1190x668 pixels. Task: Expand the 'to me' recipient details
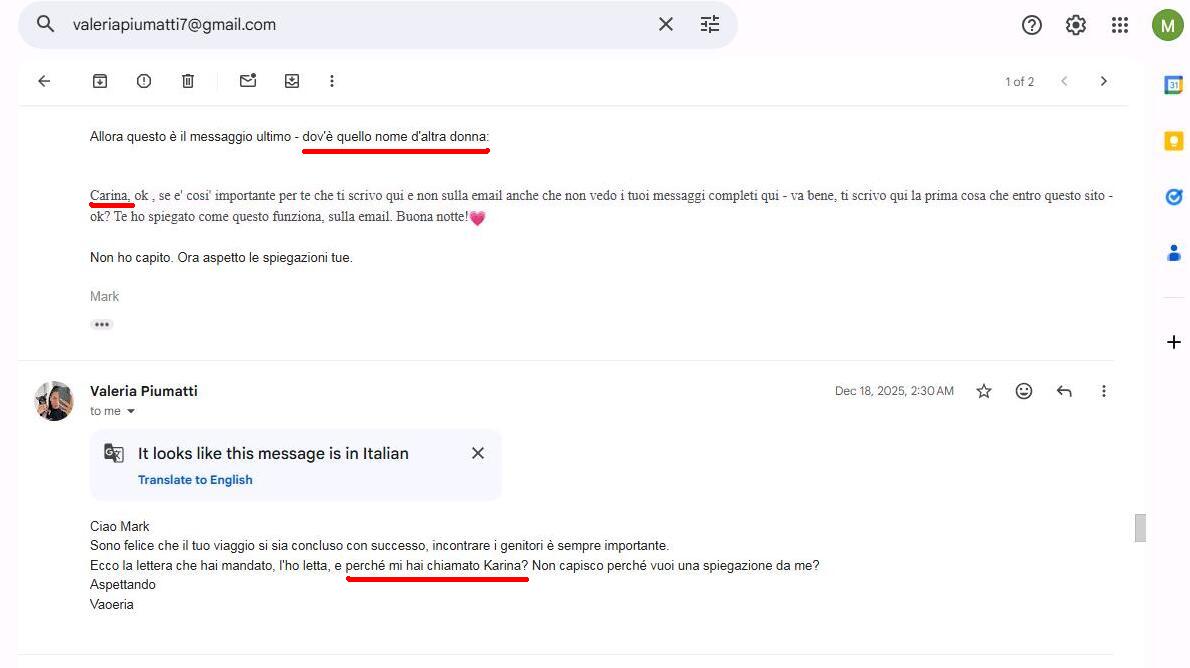[130, 411]
